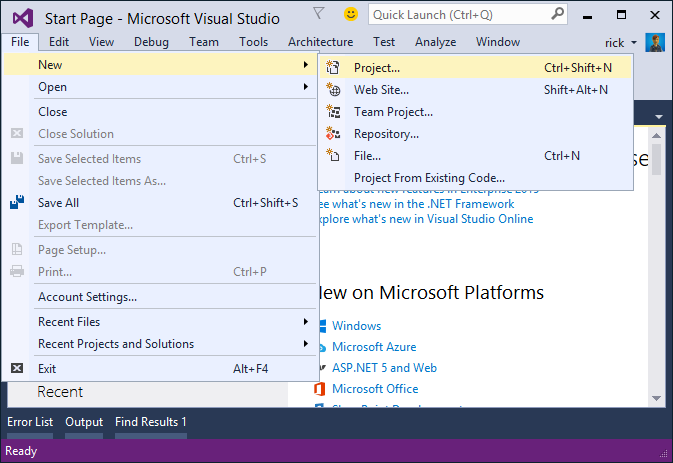Click the Start Page scrollbar up arrow
This screenshot has height=463, width=673.
pos(656,136)
